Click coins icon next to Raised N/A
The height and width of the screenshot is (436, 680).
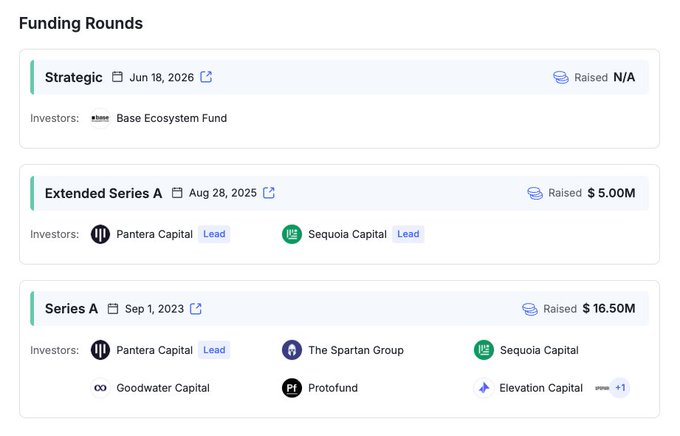(x=561, y=77)
